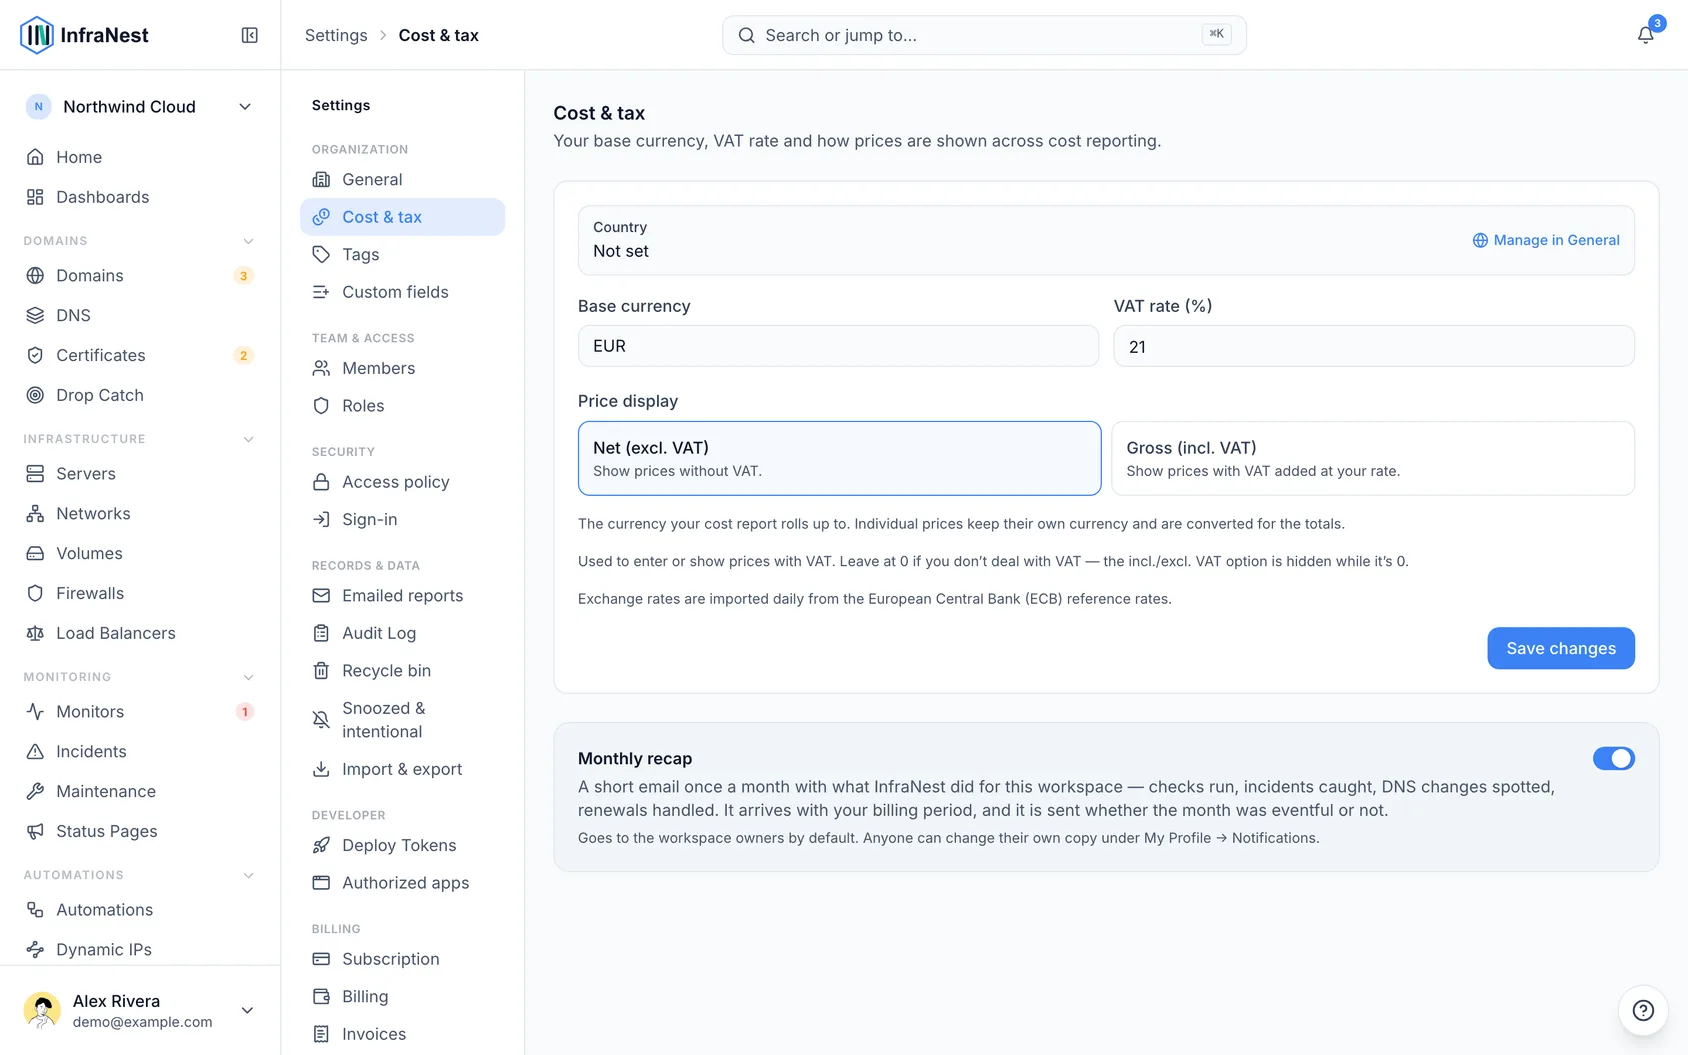Select Net (excl. VAT) price display
Image resolution: width=1688 pixels, height=1055 pixels.
839,458
